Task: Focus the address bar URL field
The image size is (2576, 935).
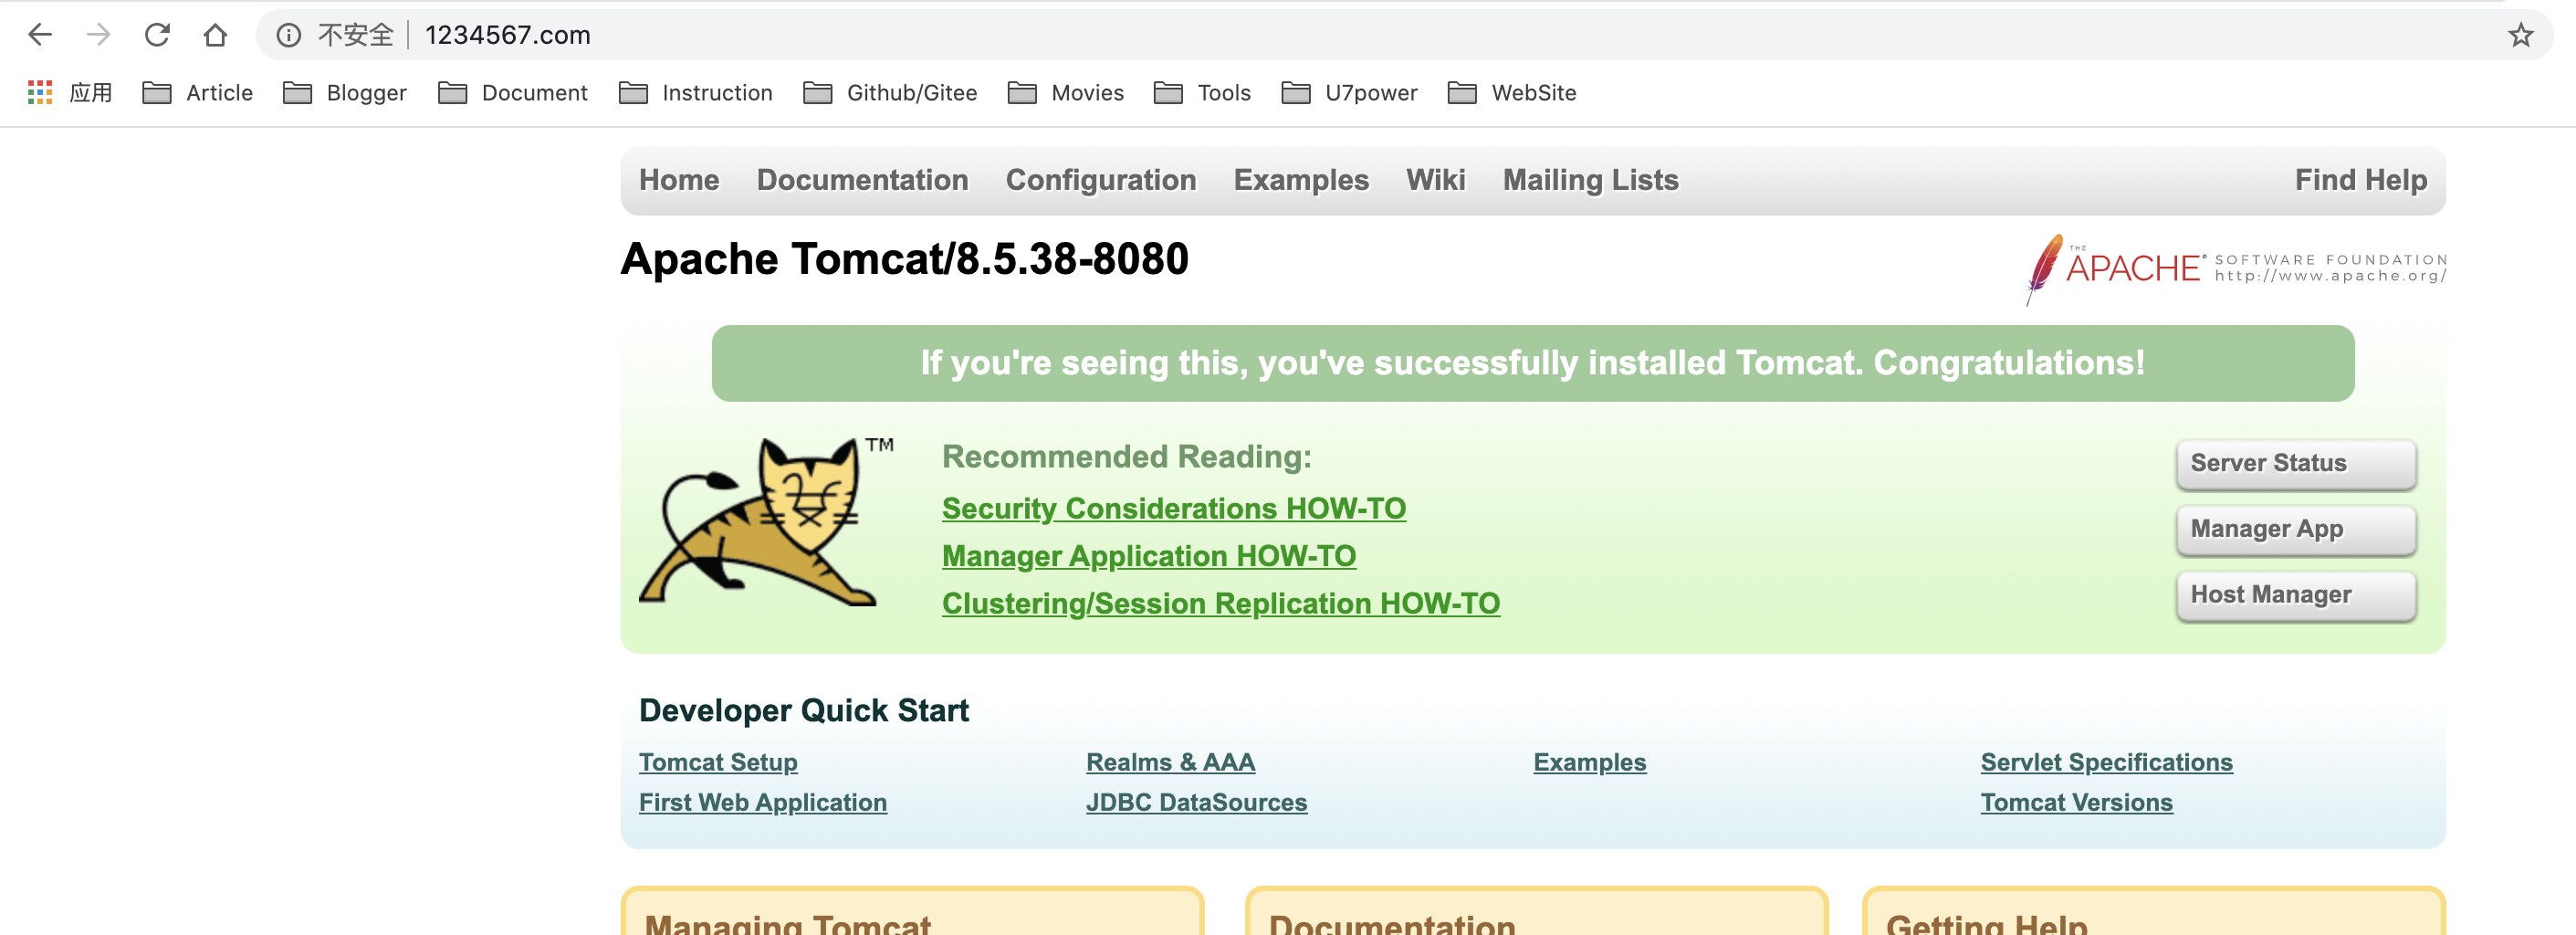Action: (1400, 35)
